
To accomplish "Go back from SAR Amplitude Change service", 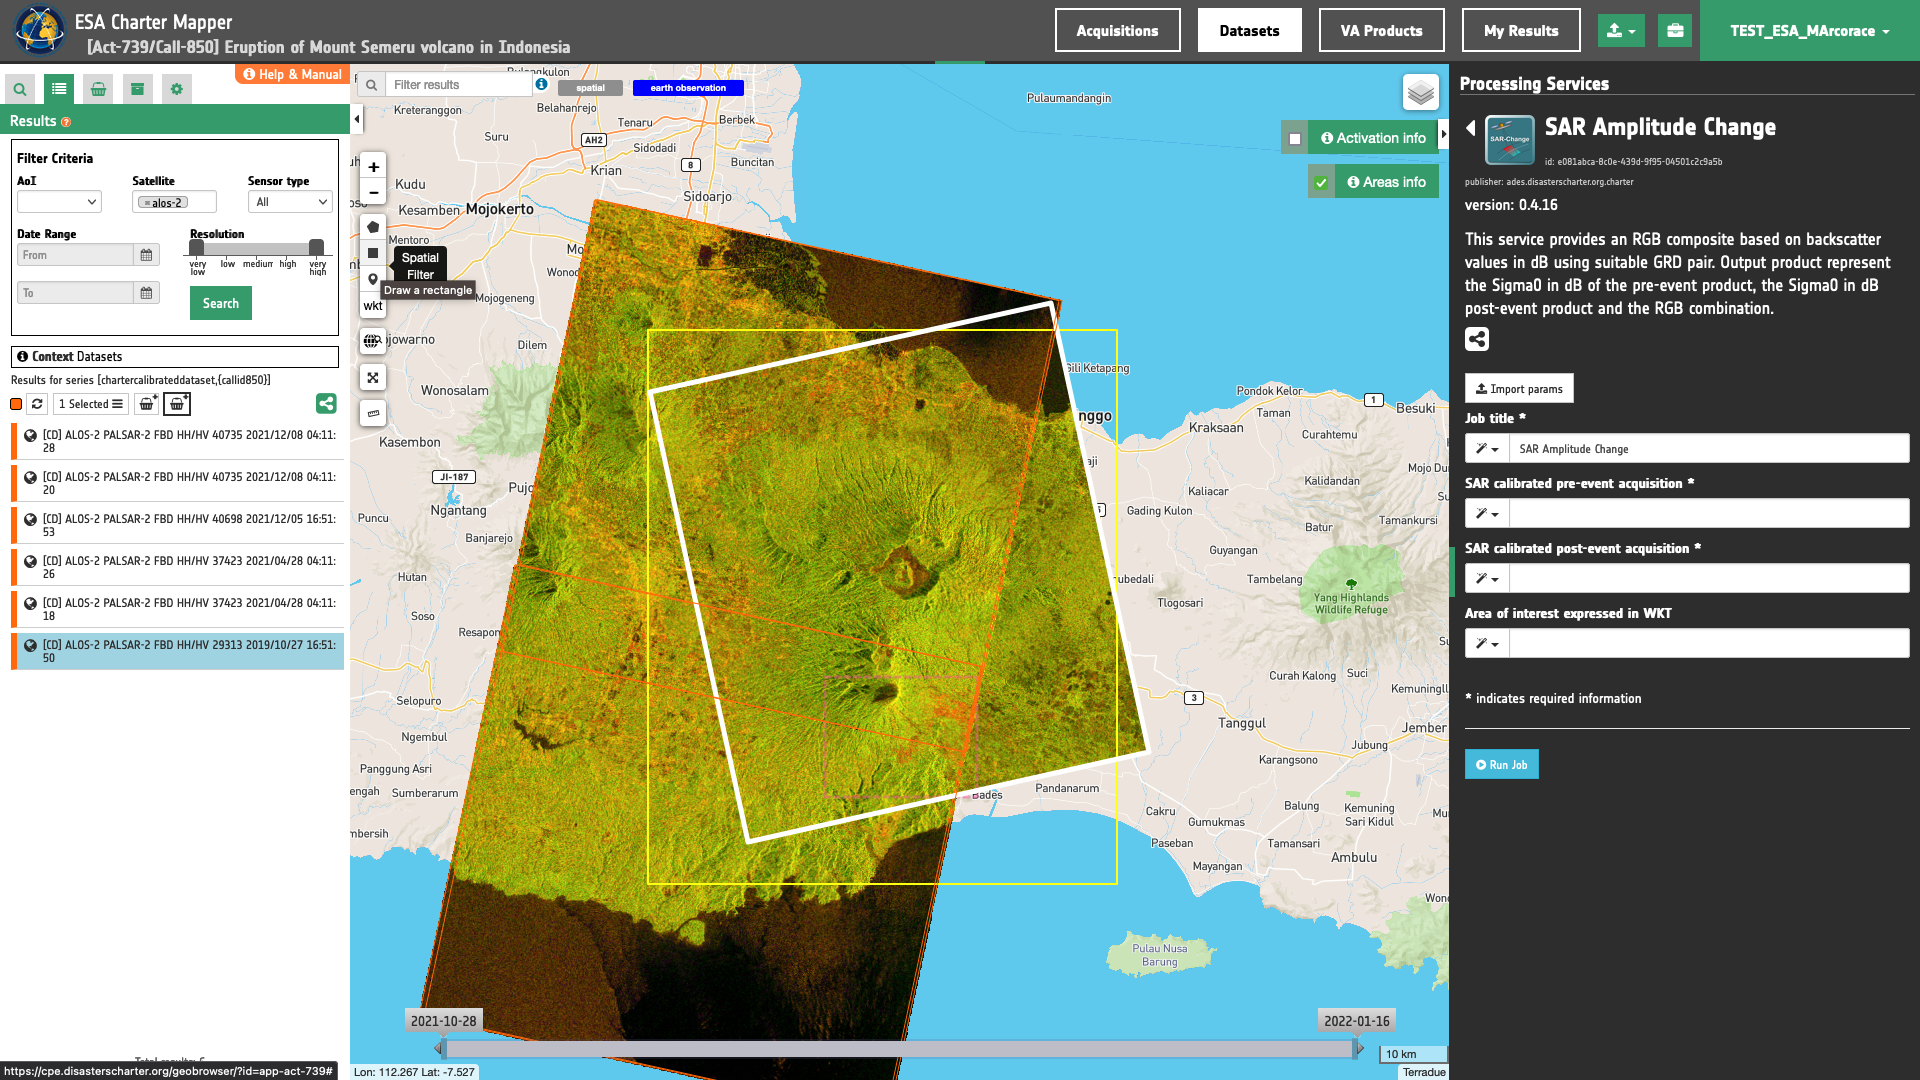I will click(x=1471, y=128).
